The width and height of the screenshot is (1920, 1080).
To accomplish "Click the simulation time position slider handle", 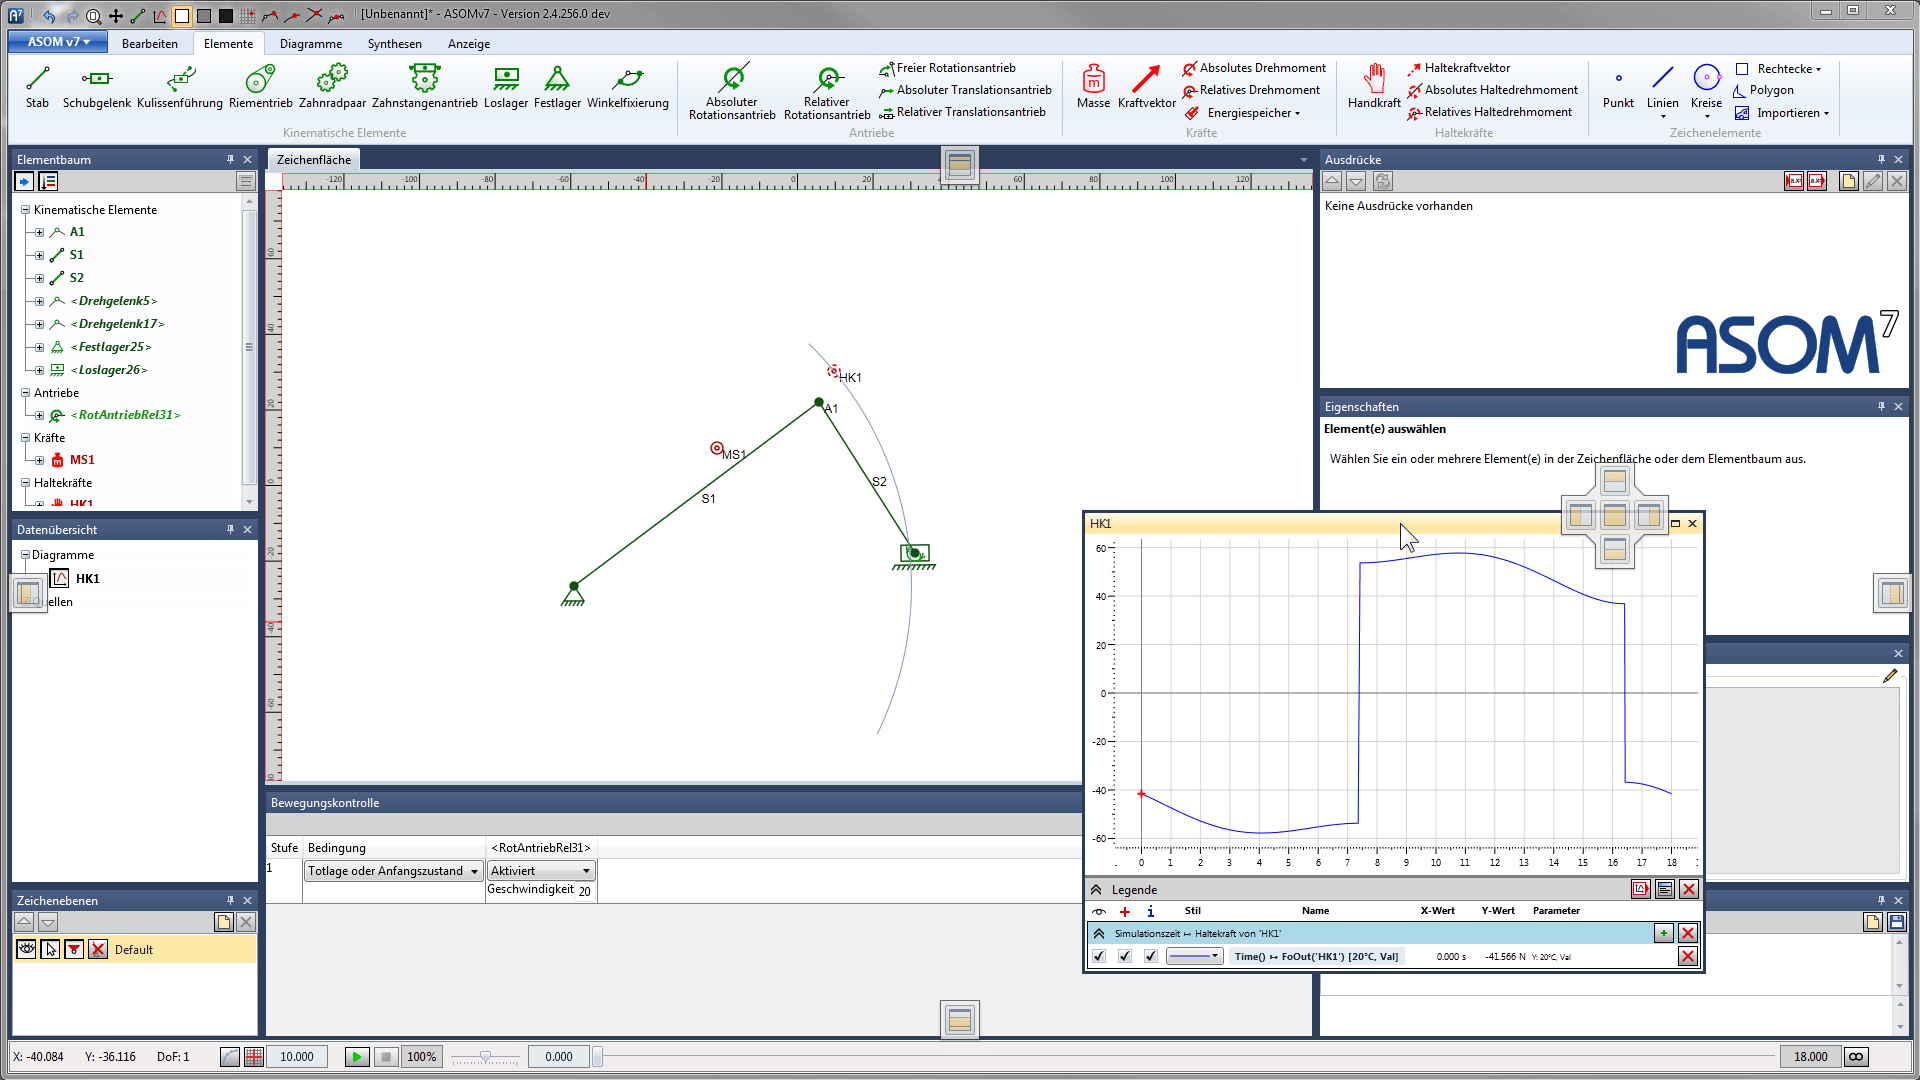I will [x=597, y=1057].
